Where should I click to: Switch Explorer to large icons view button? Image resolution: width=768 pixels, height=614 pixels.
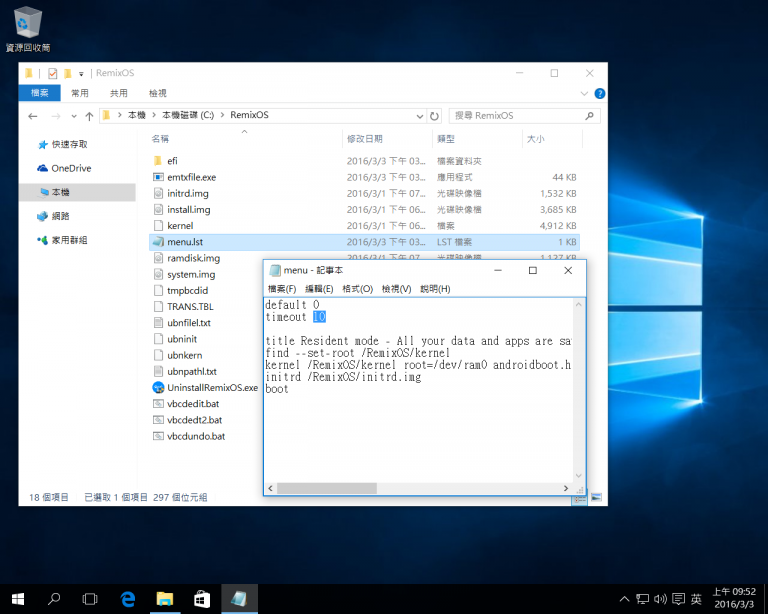[596, 497]
